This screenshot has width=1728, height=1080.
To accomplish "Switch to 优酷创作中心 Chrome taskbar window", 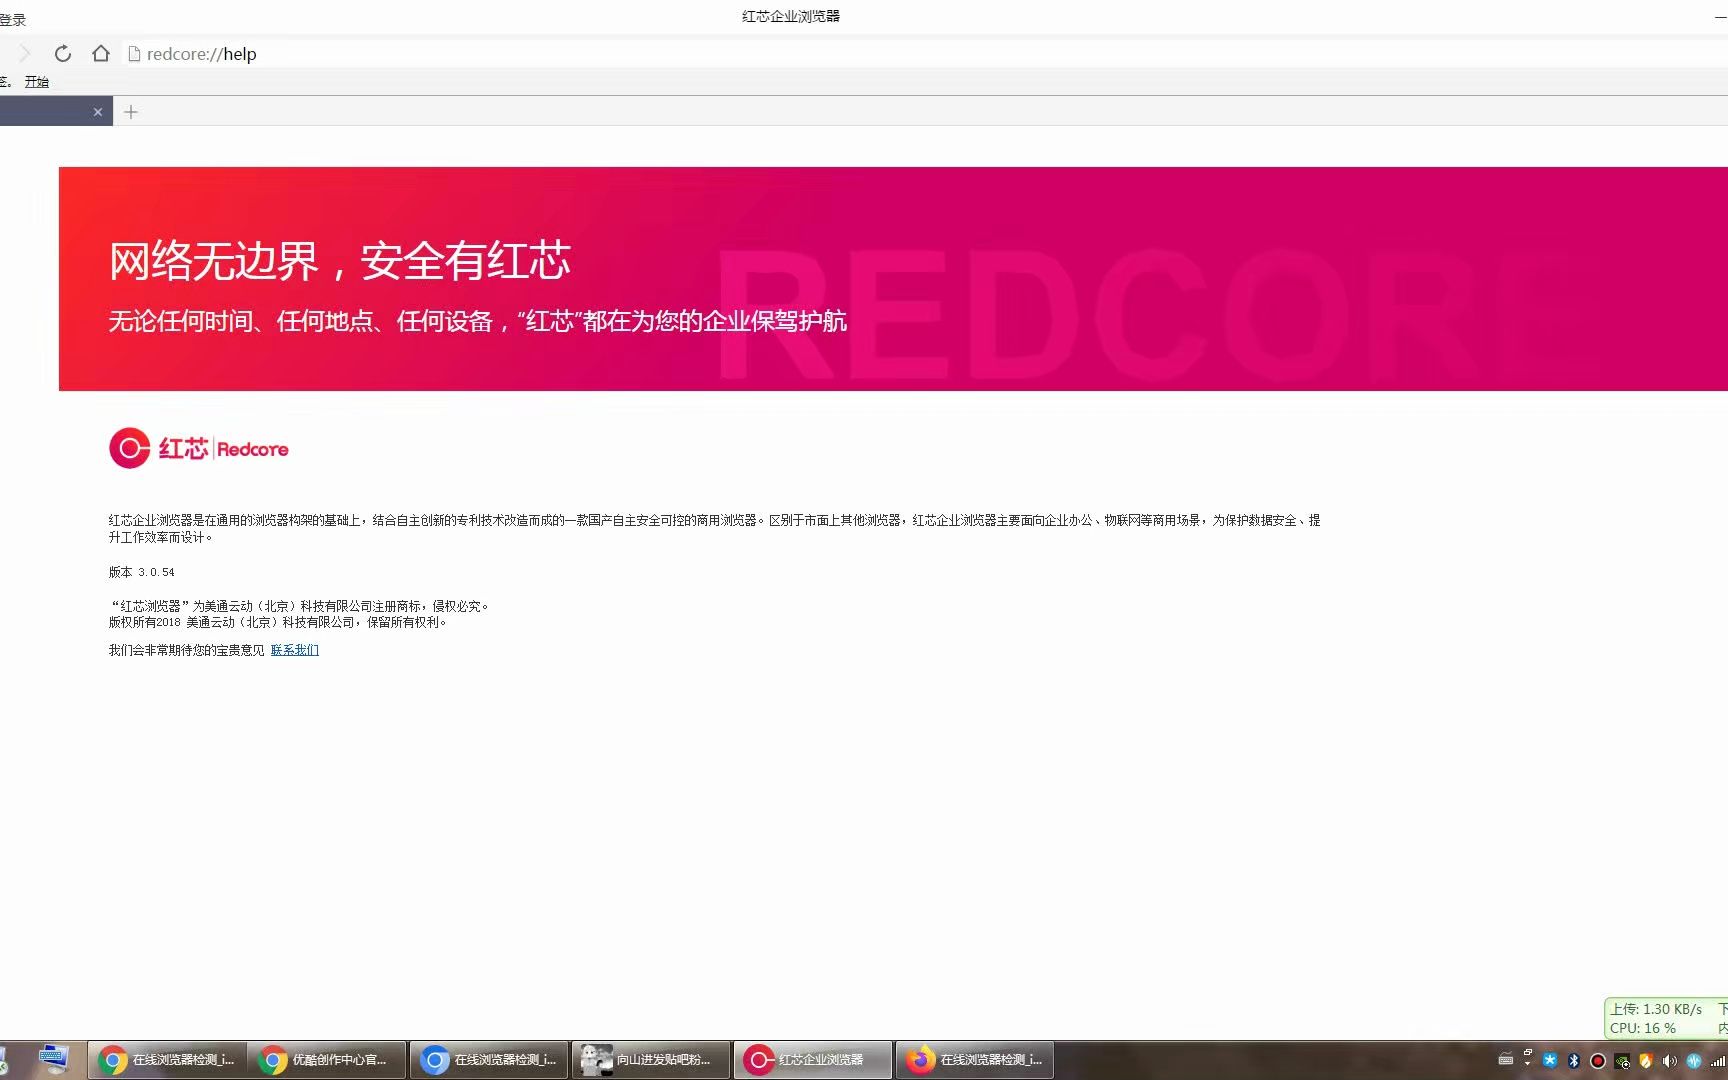I will [x=328, y=1060].
